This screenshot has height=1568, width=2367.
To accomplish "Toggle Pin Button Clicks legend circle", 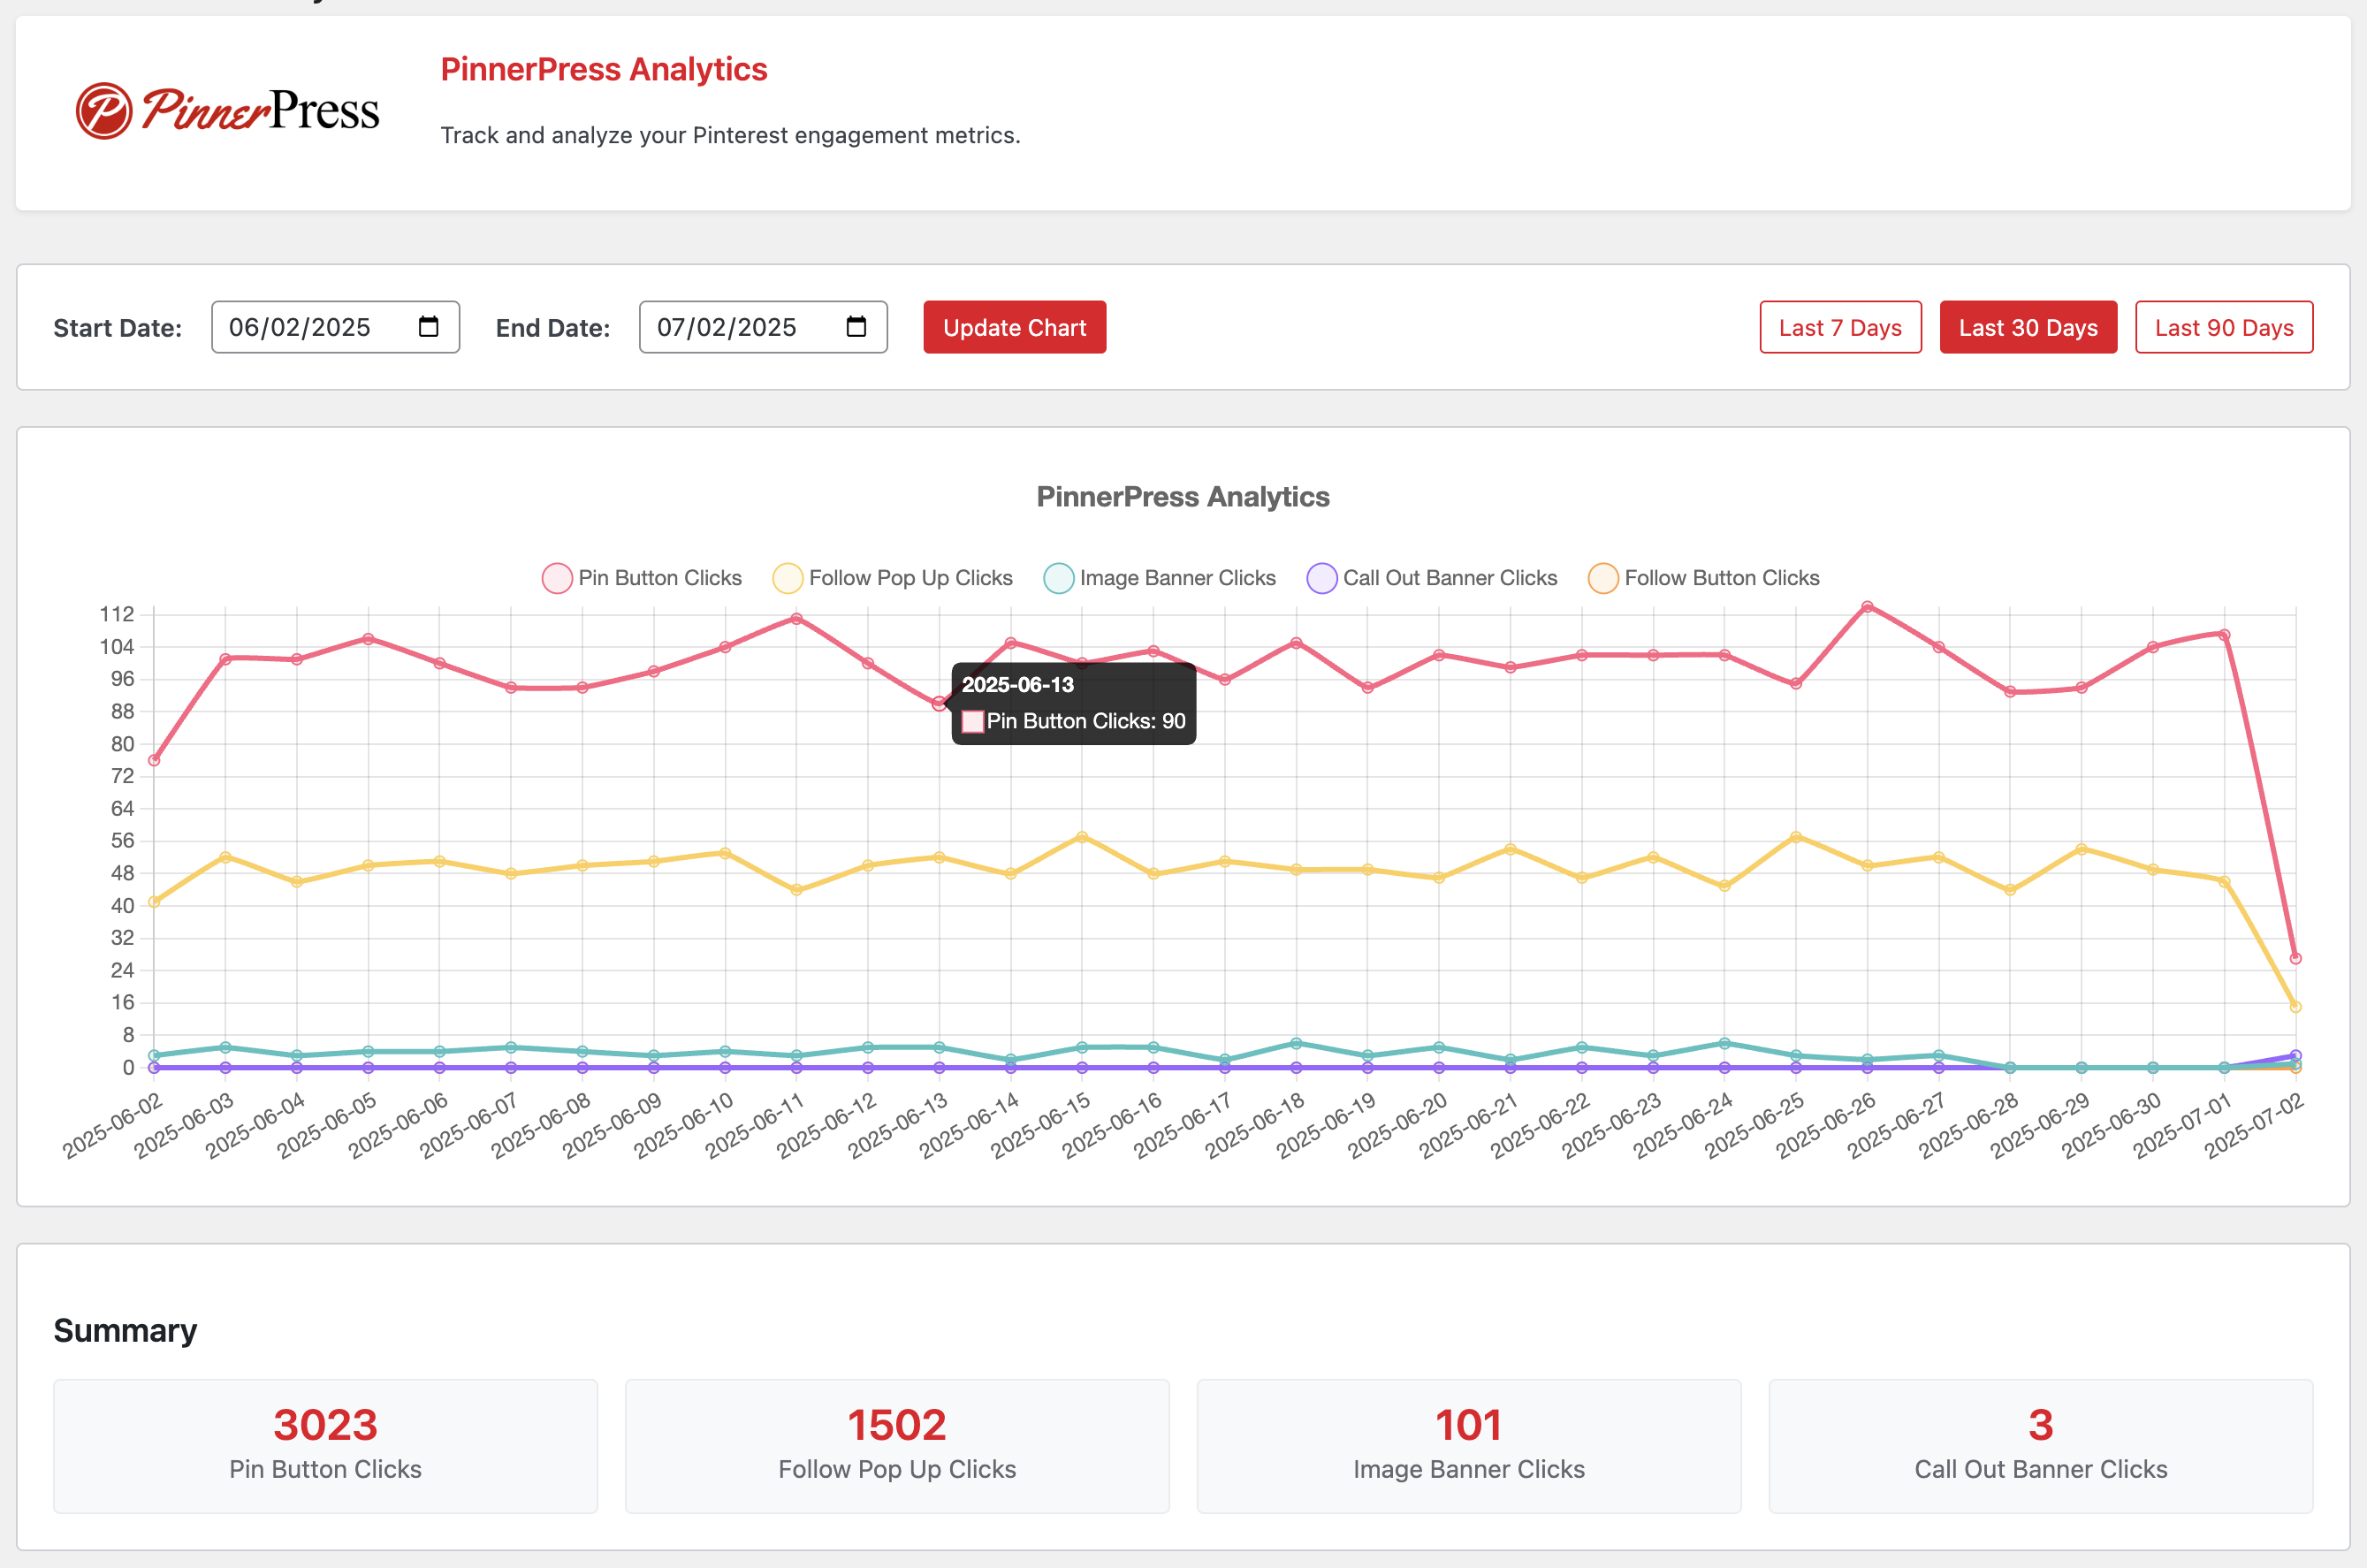I will [x=557, y=578].
